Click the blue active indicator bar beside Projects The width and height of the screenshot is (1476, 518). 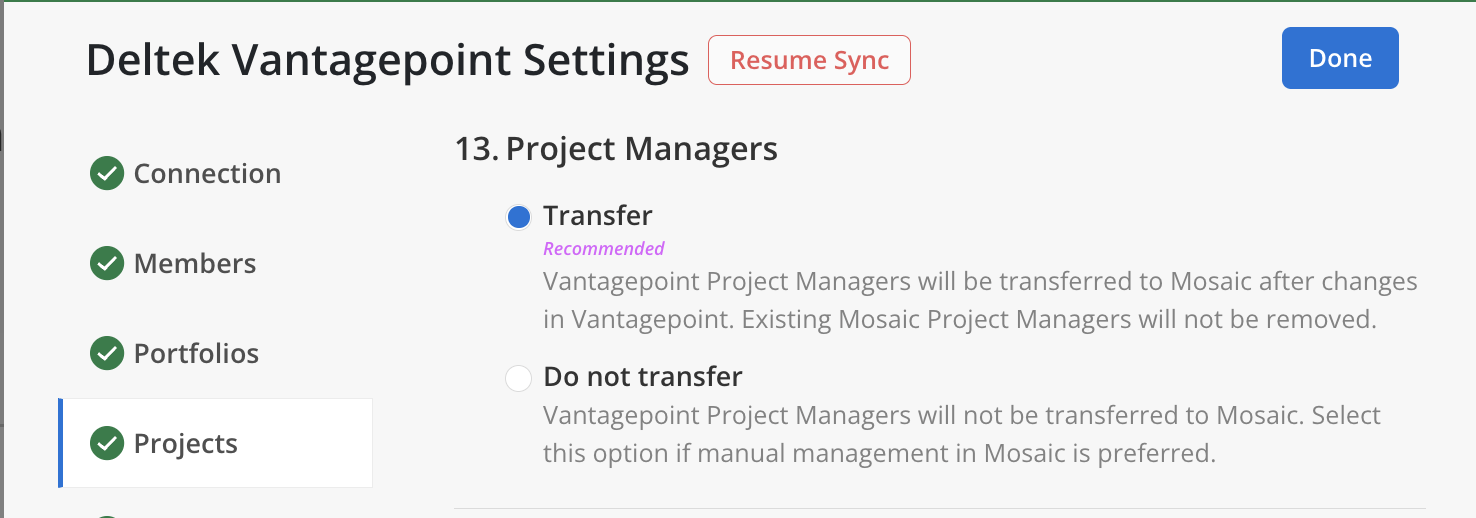click(61, 443)
